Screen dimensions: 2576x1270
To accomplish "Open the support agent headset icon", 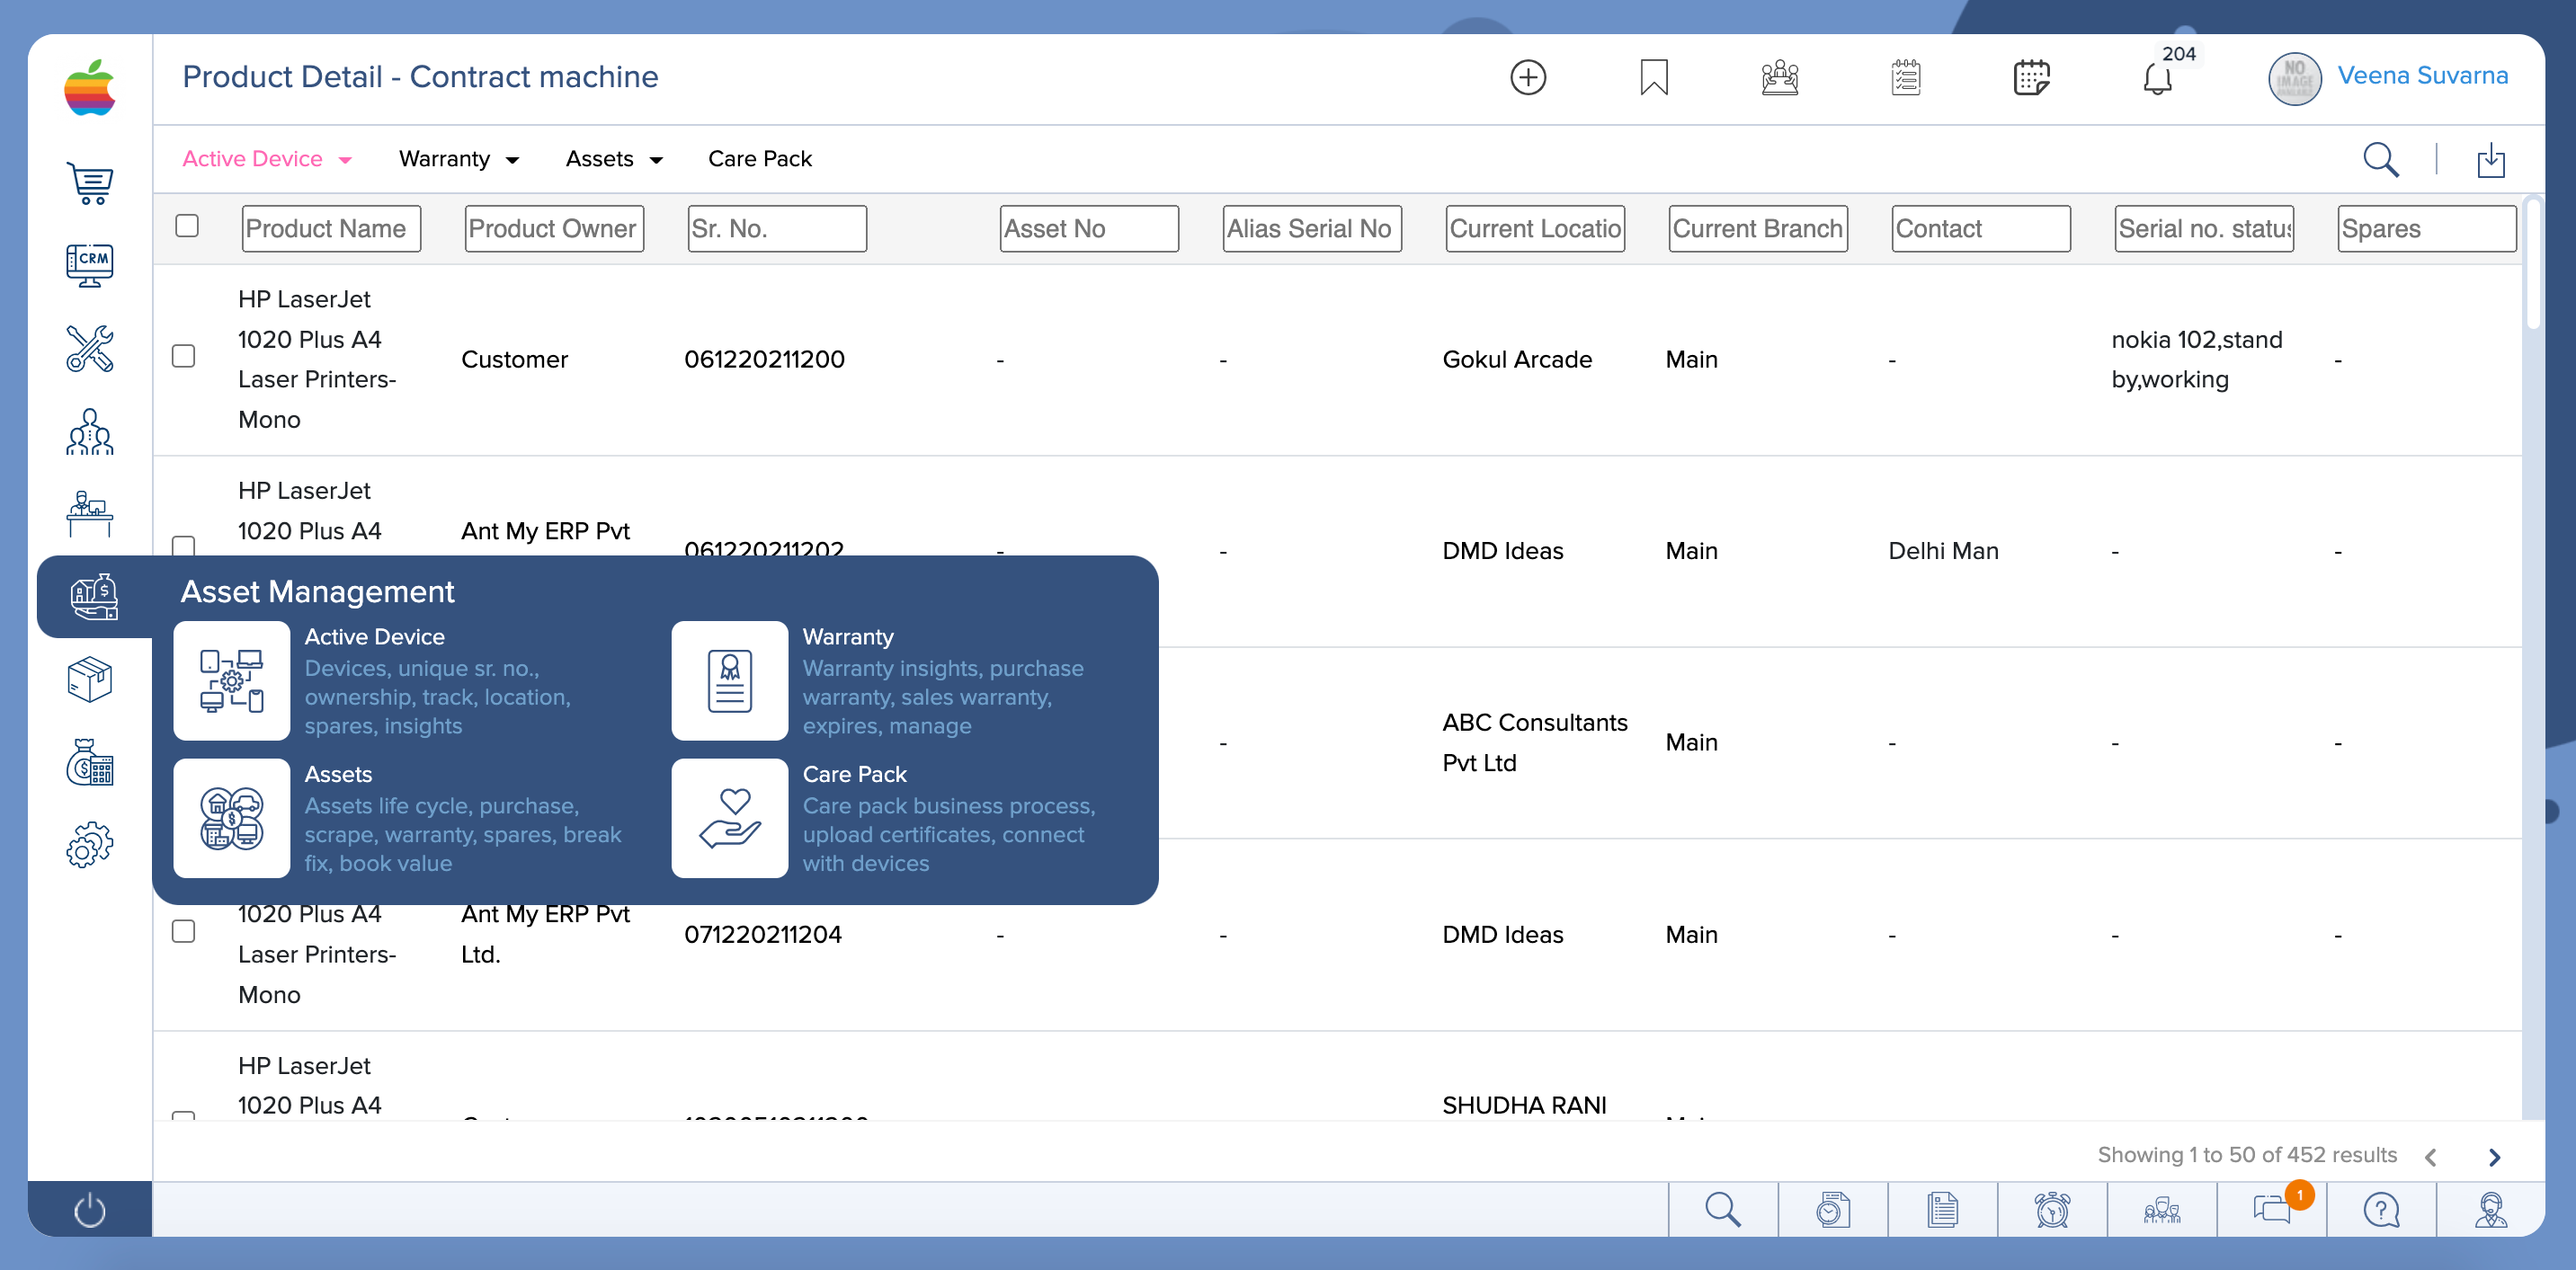I will pos(2491,1210).
